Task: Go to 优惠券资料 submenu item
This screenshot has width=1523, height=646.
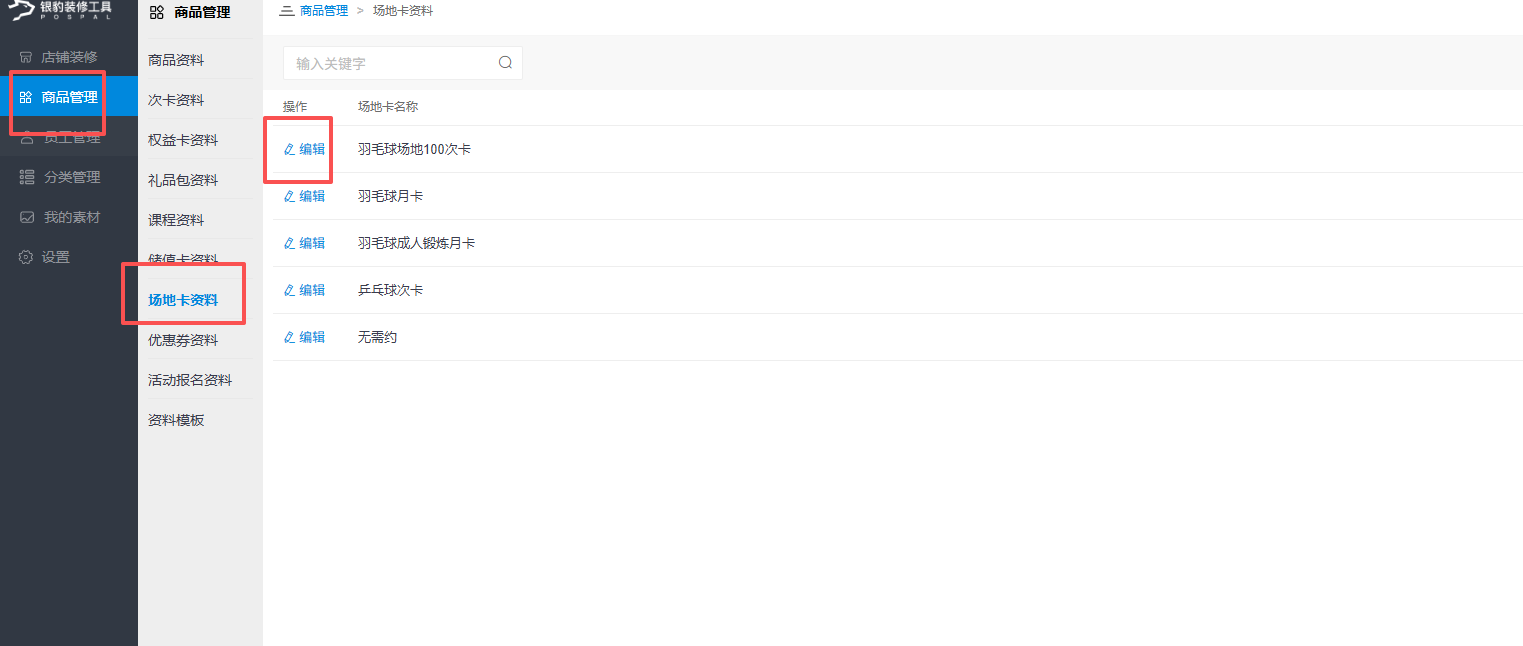Action: click(183, 340)
